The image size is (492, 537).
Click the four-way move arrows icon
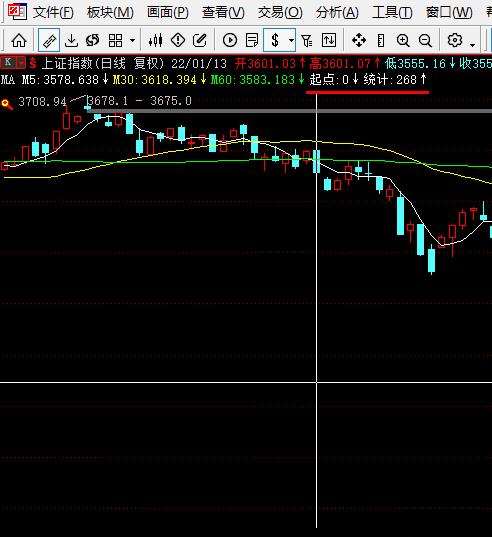359,40
